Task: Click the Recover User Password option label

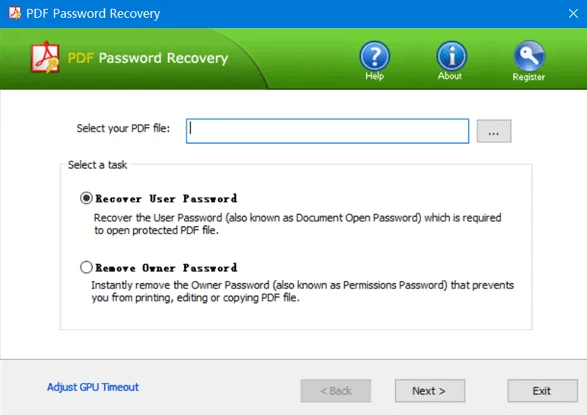Action: pyautogui.click(x=166, y=198)
